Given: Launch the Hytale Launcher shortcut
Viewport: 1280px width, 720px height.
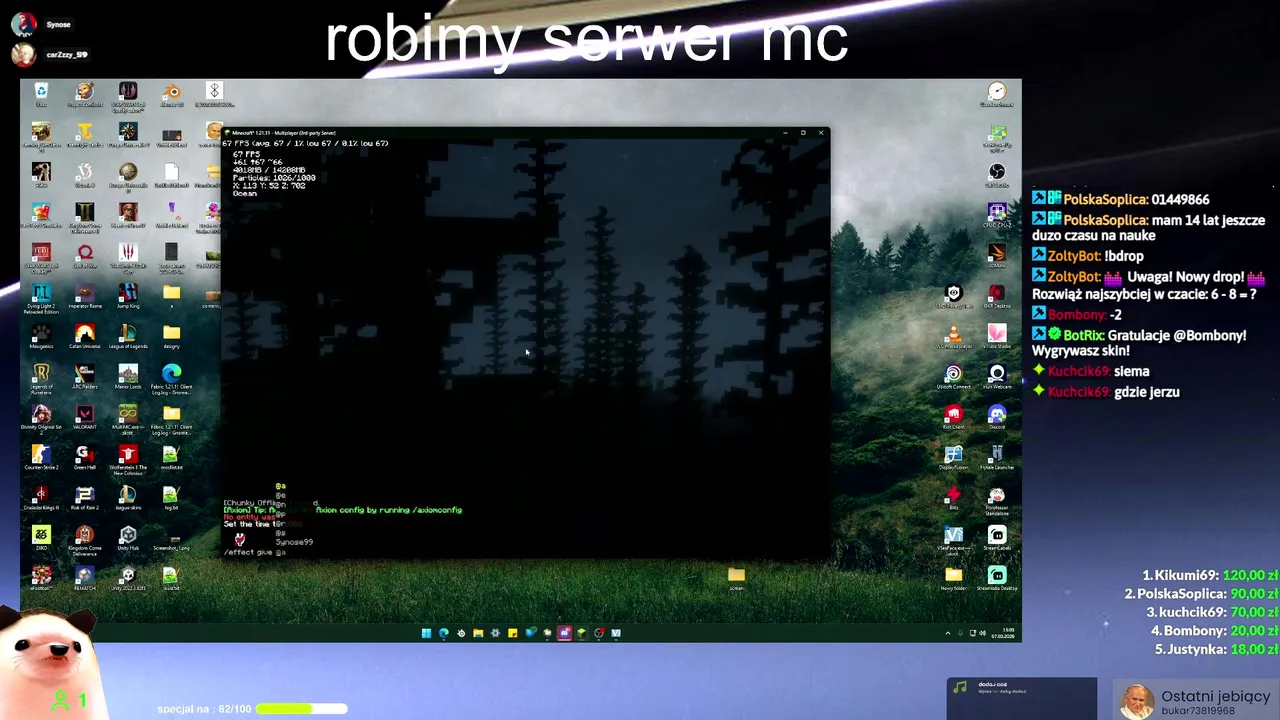Looking at the screenshot, I should pyautogui.click(x=997, y=458).
